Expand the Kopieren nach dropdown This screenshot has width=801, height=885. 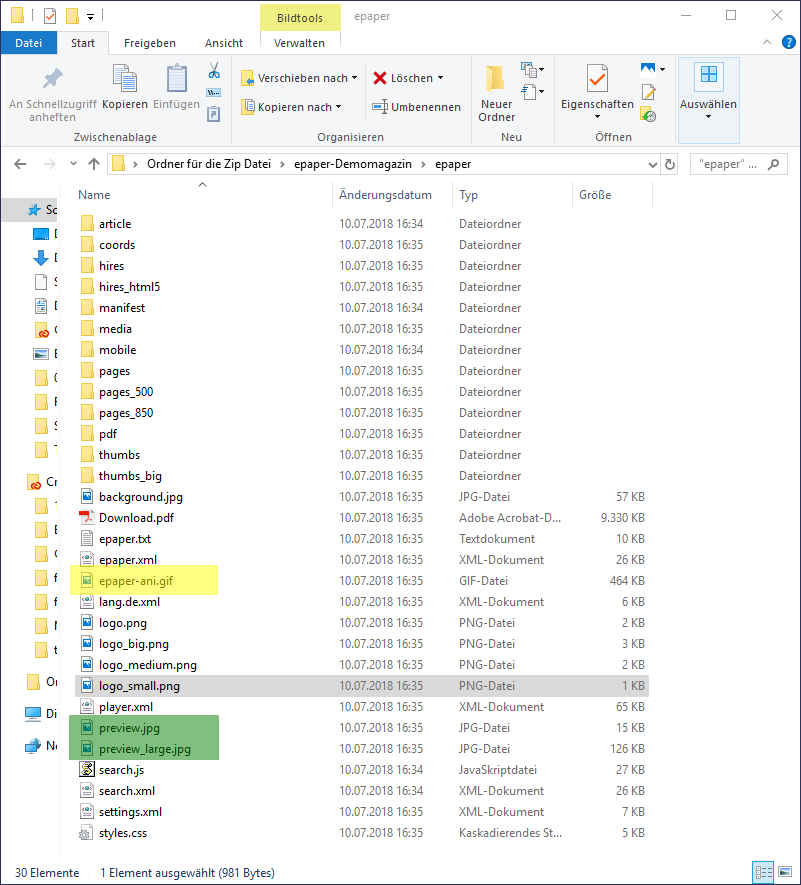(338, 107)
